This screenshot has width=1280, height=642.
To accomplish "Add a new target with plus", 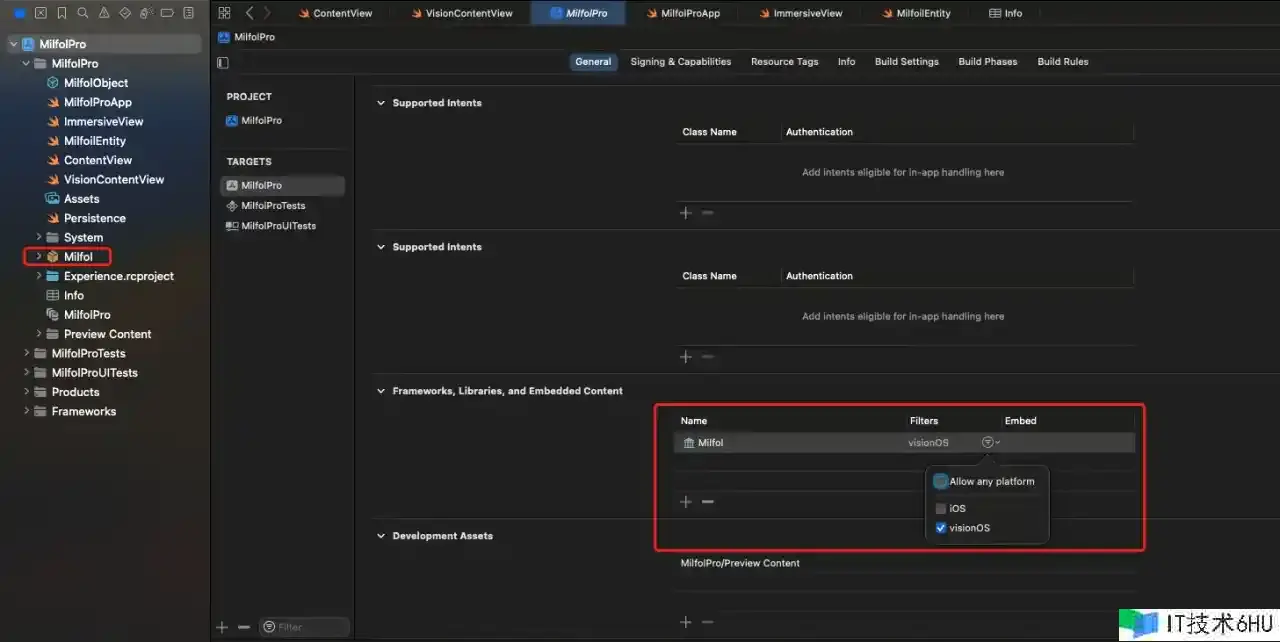I will [x=222, y=627].
